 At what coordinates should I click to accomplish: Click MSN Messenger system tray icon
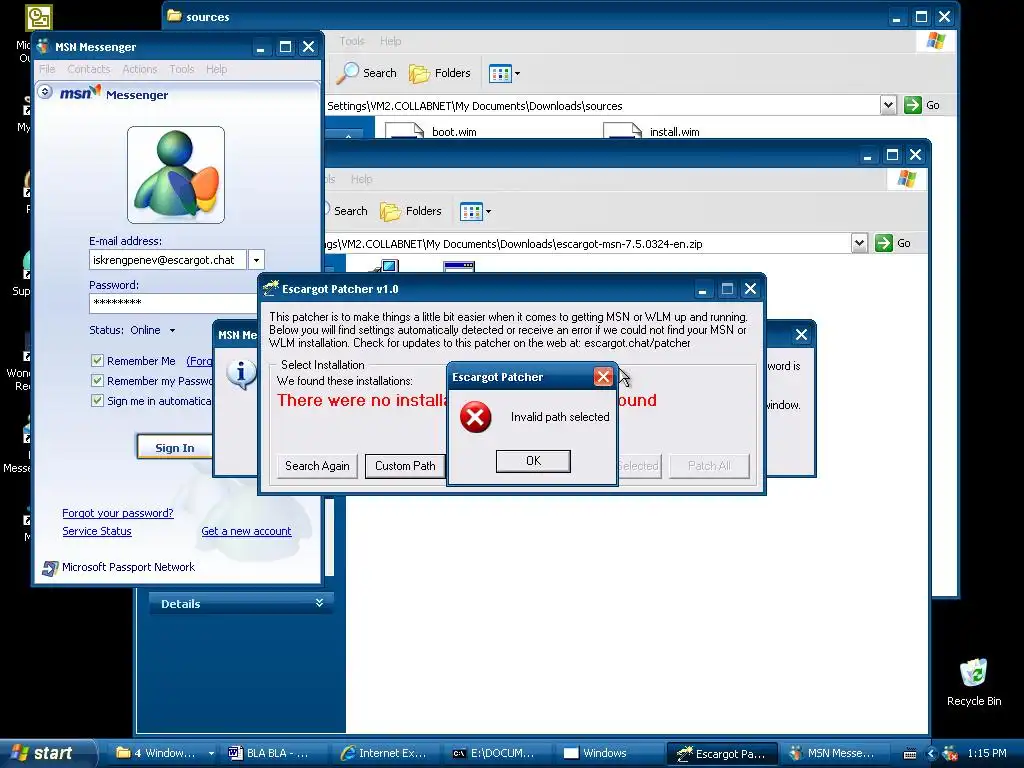950,754
